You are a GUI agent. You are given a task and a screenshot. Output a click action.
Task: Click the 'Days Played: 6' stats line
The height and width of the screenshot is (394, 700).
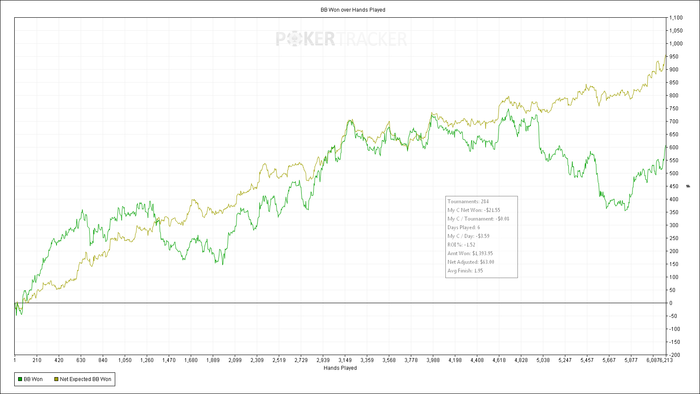[463, 228]
